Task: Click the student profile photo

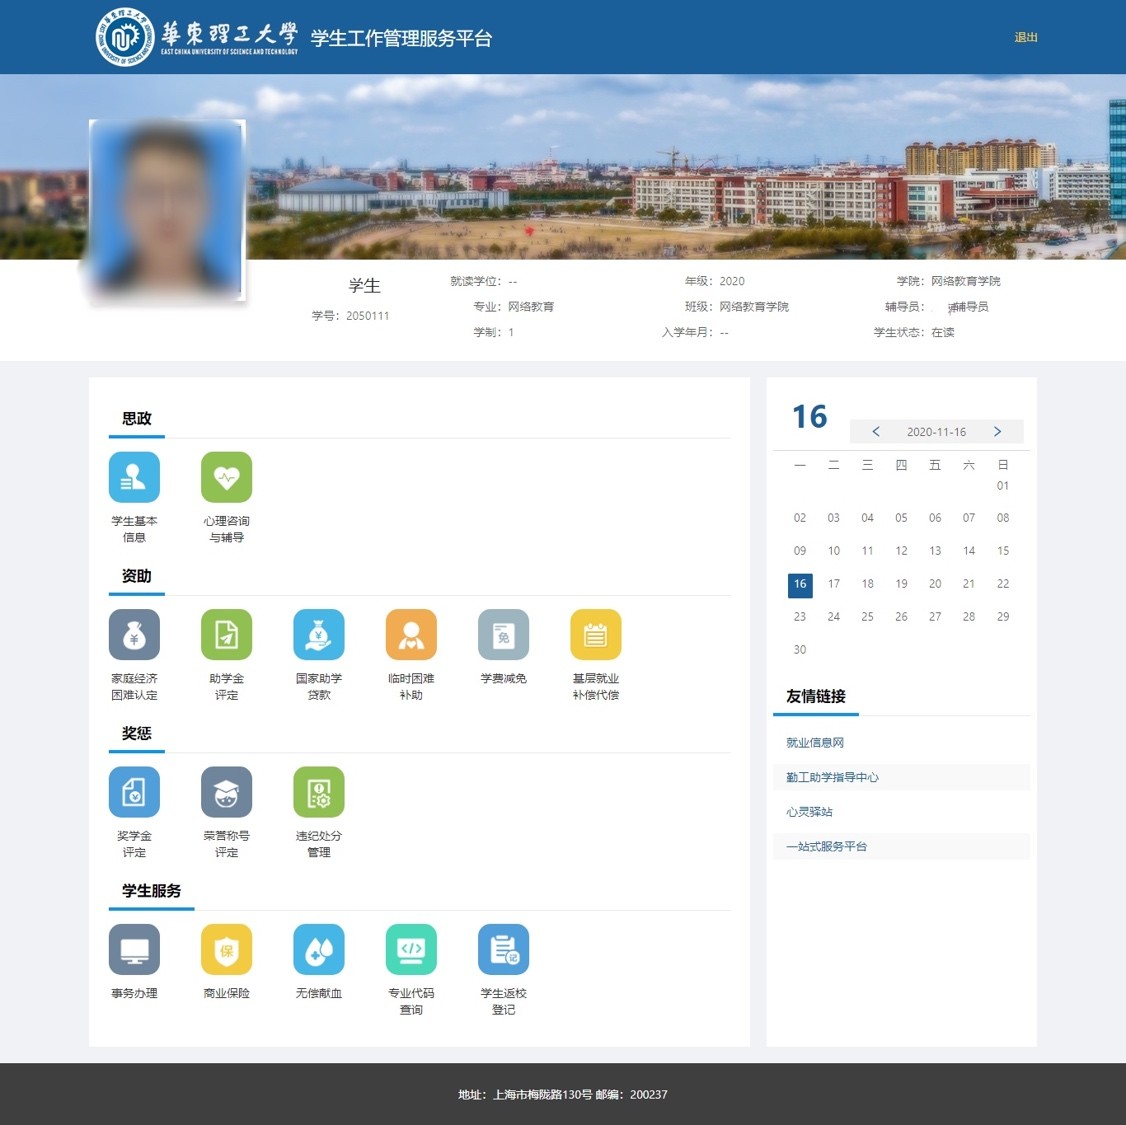Action: coord(167,210)
